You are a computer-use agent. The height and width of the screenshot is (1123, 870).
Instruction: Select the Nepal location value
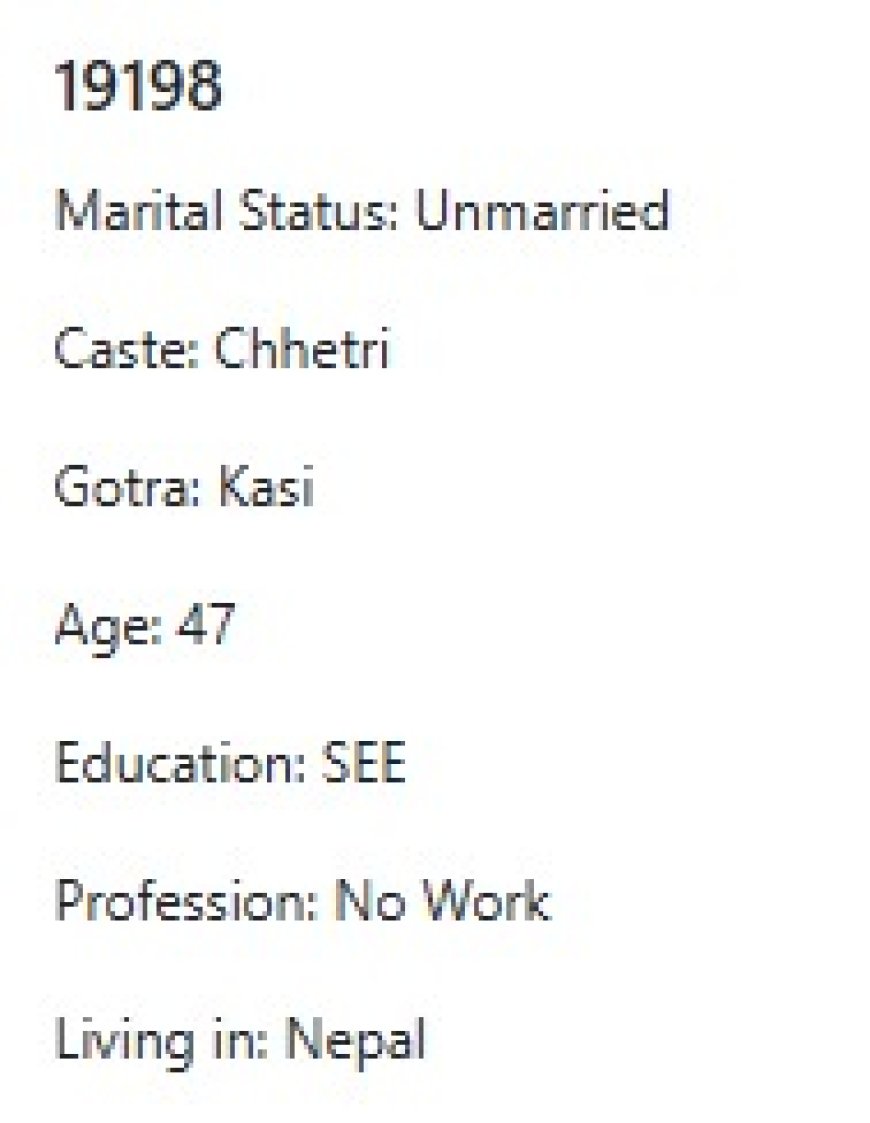(354, 1041)
